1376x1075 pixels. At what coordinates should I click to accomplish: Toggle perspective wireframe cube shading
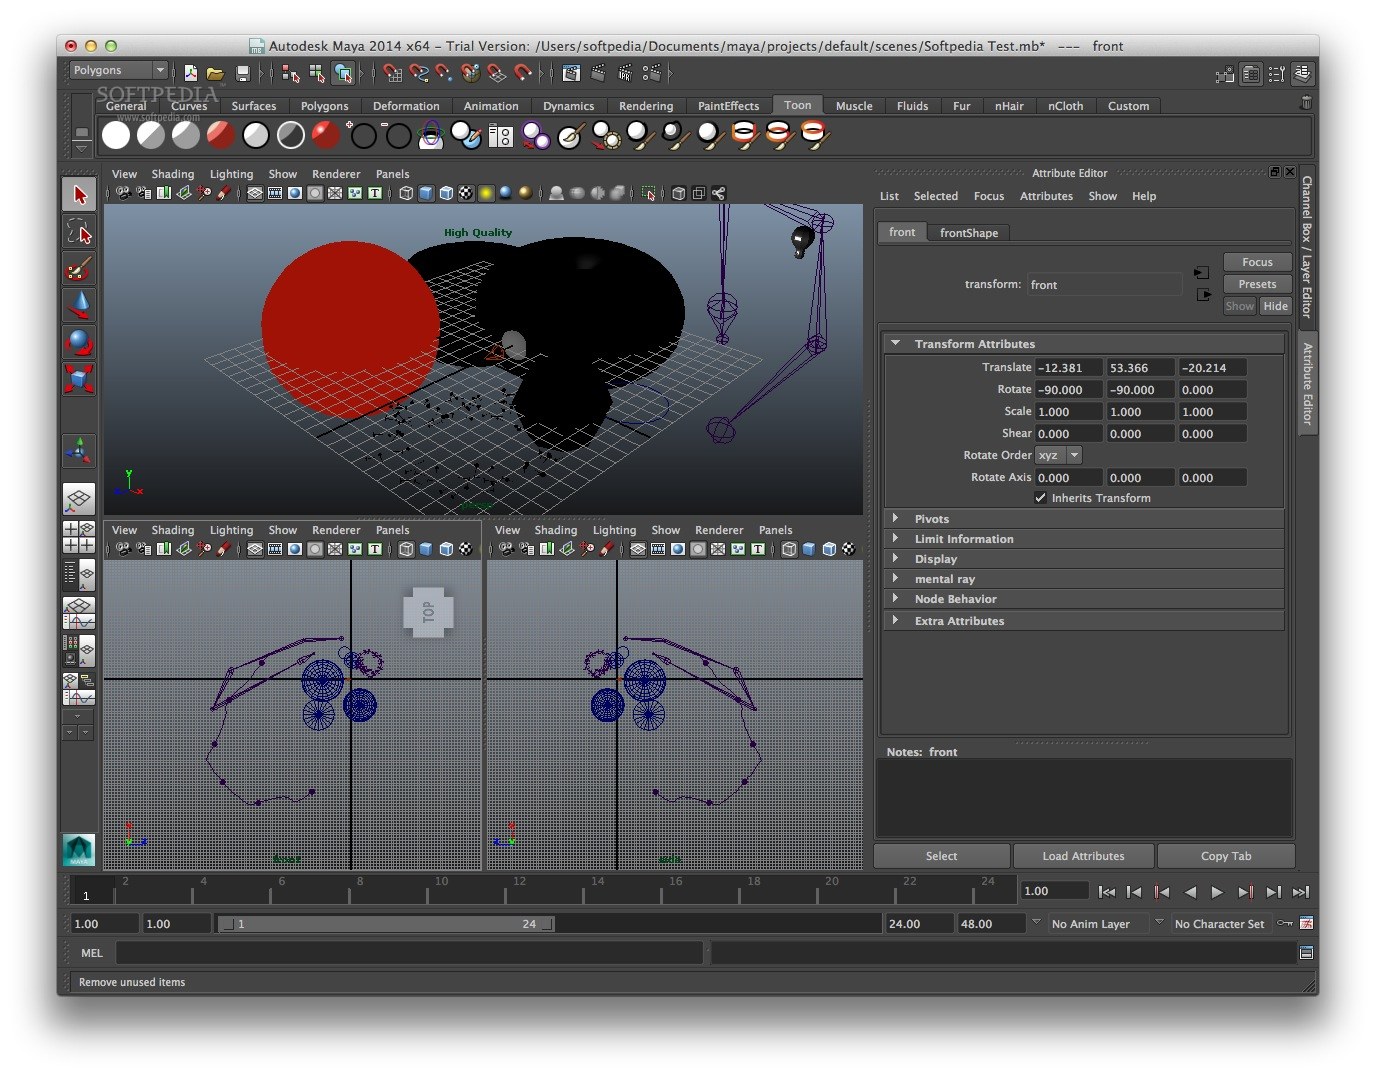click(x=406, y=193)
